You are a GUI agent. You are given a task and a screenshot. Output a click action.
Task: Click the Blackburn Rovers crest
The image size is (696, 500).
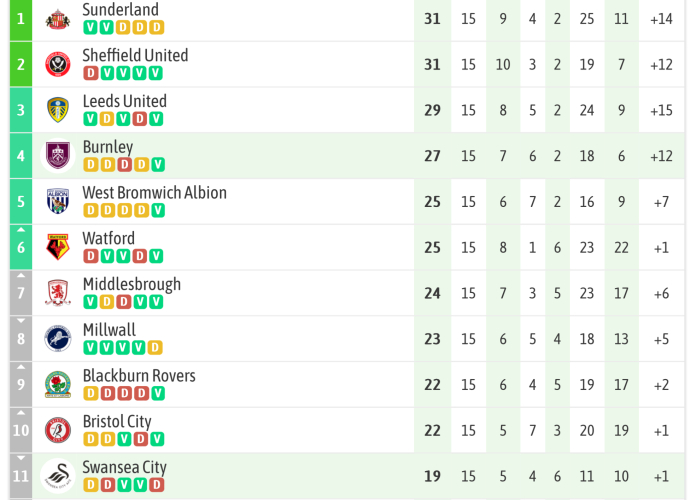pos(58,384)
